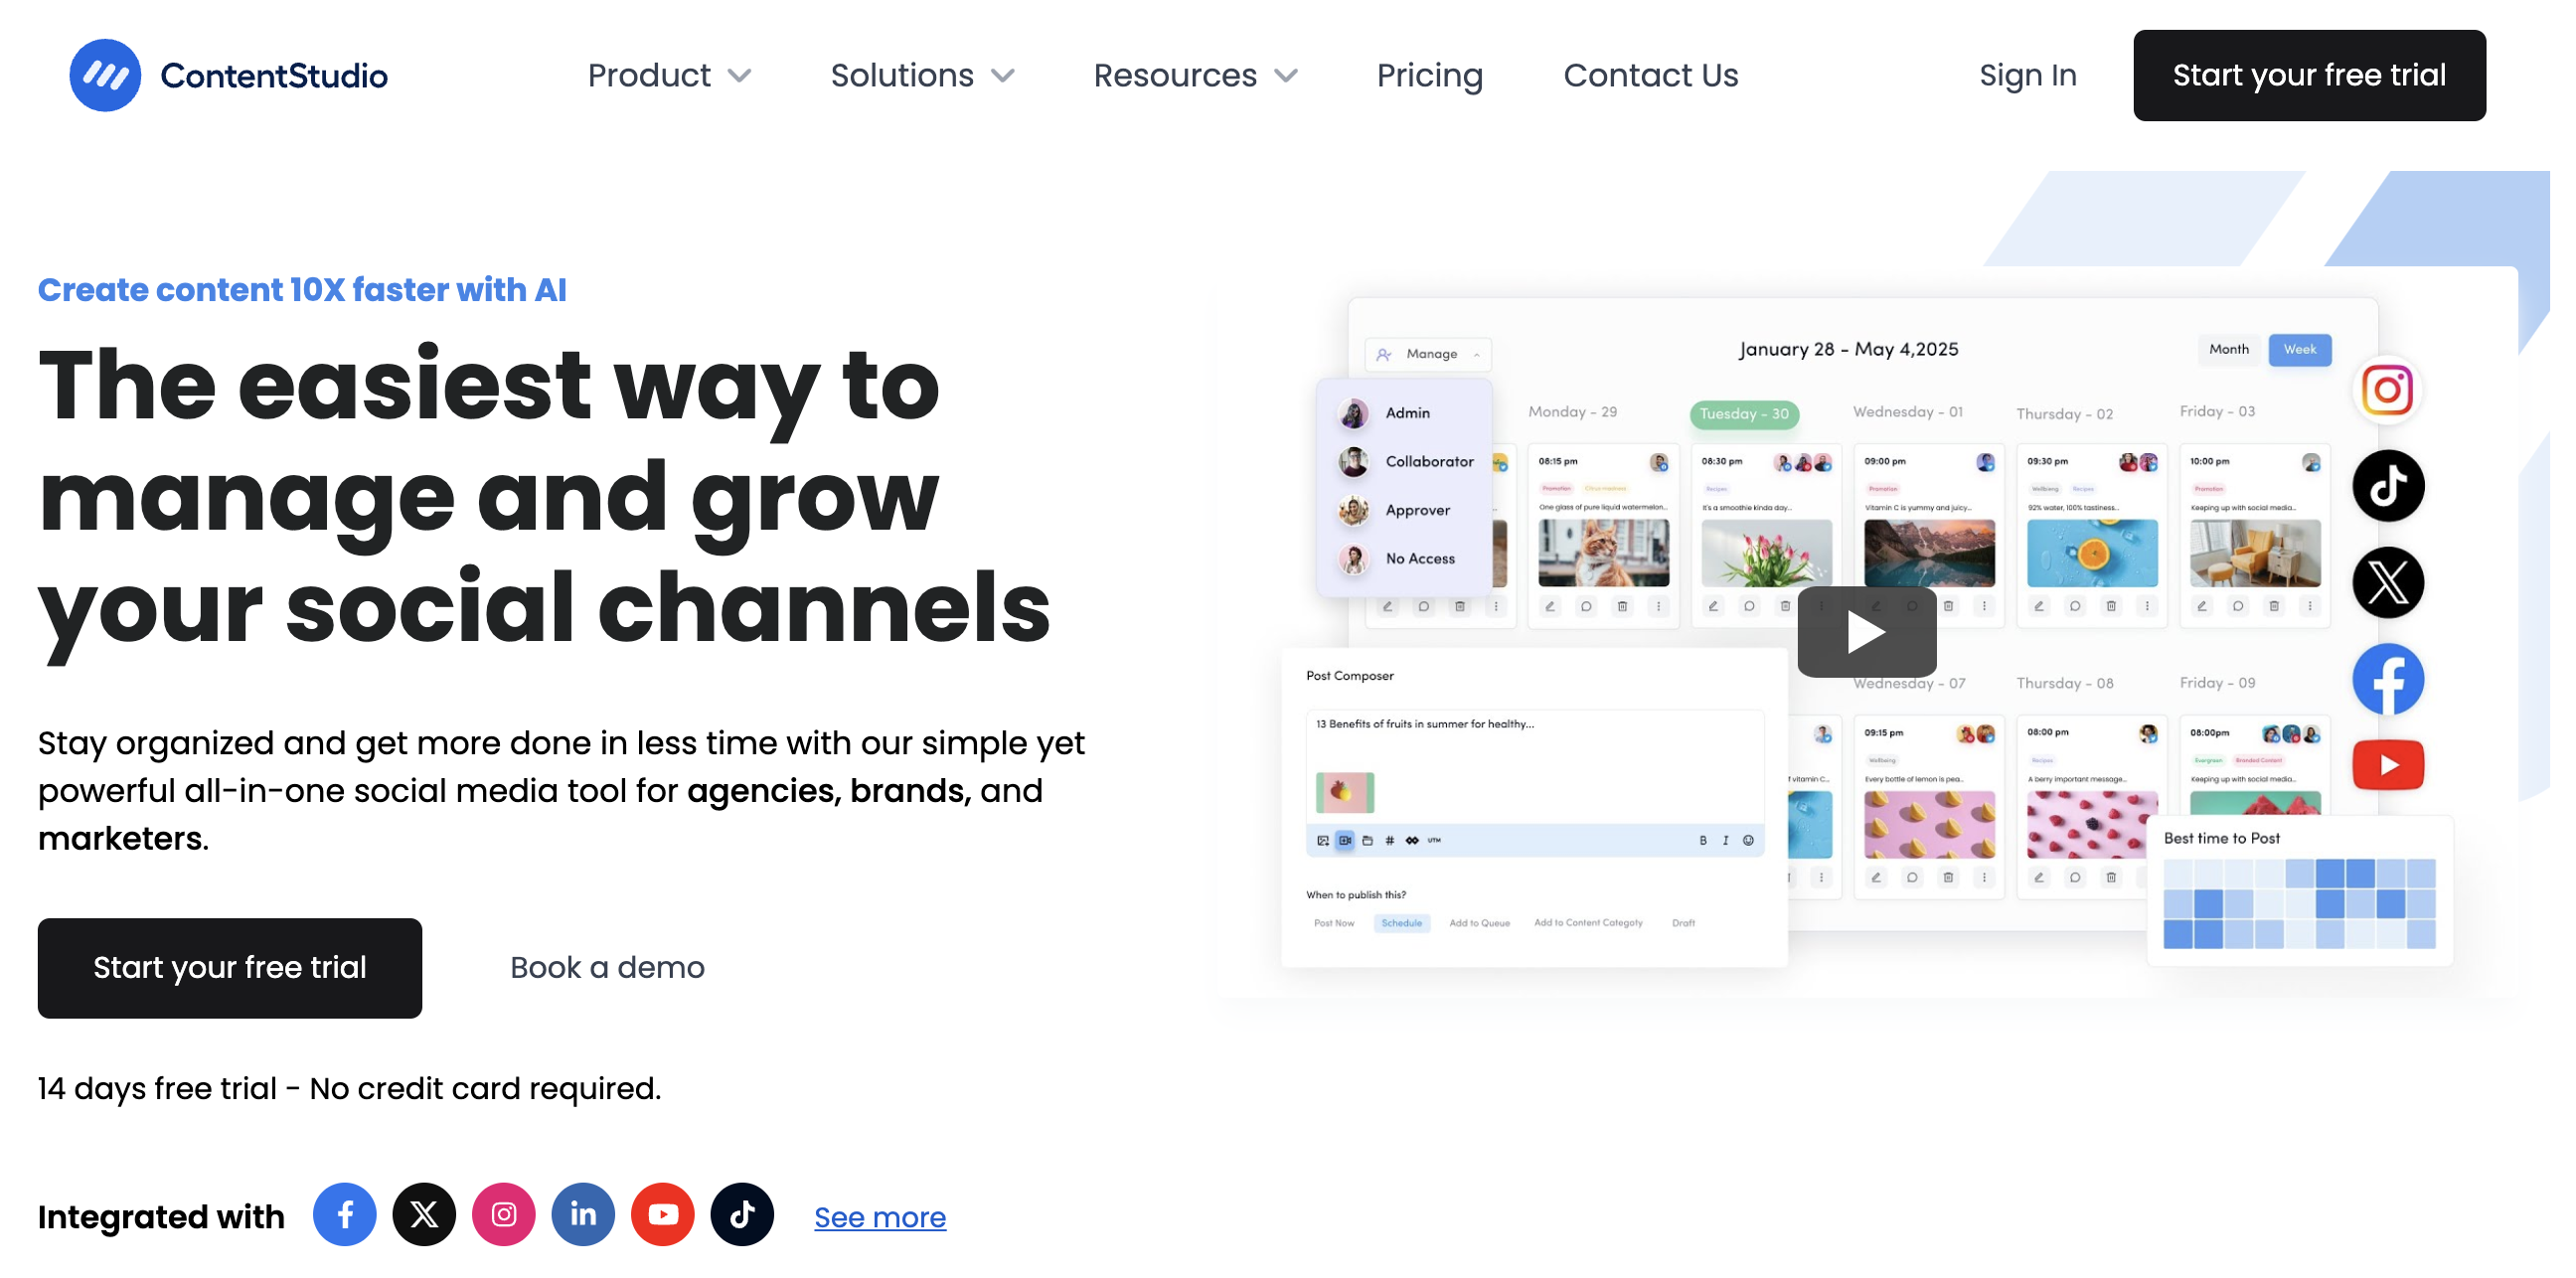This screenshot has width=2576, height=1278.
Task: Click Facebook icon in Integrated with row
Action: (x=345, y=1214)
